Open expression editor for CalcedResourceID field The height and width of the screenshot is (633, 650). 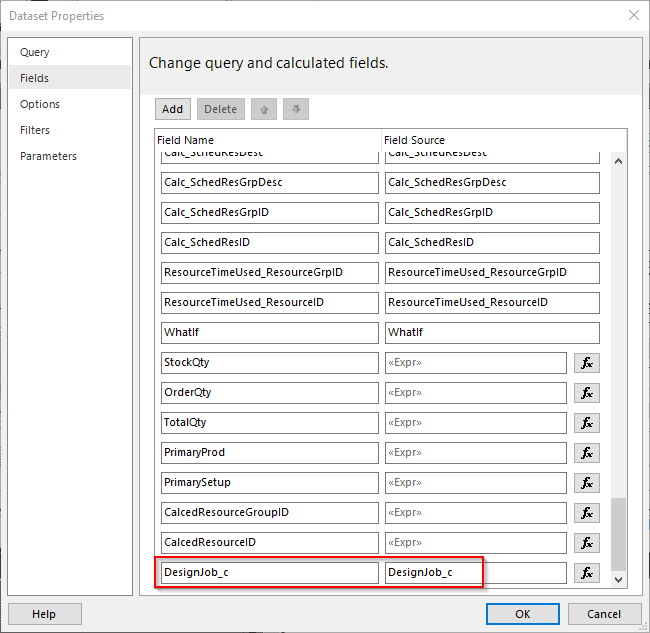click(587, 543)
